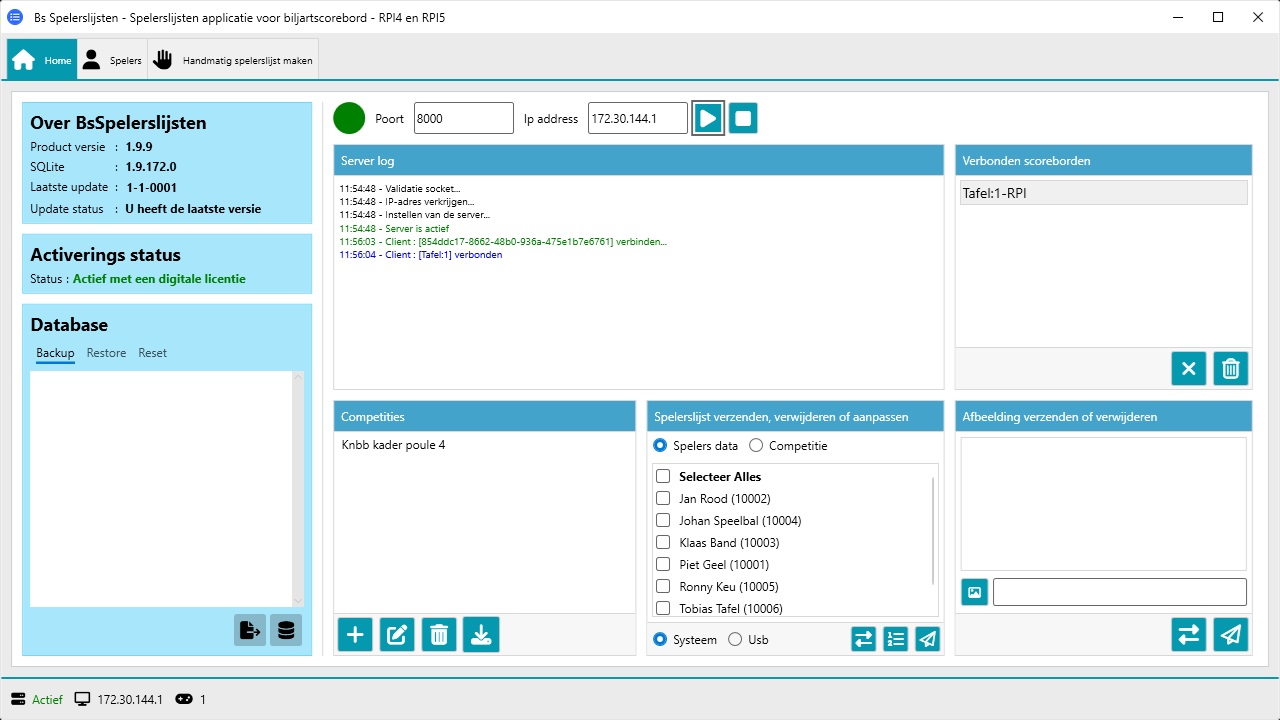The image size is (1280, 720).
Task: Browse for an image with picture icon
Action: [975, 592]
